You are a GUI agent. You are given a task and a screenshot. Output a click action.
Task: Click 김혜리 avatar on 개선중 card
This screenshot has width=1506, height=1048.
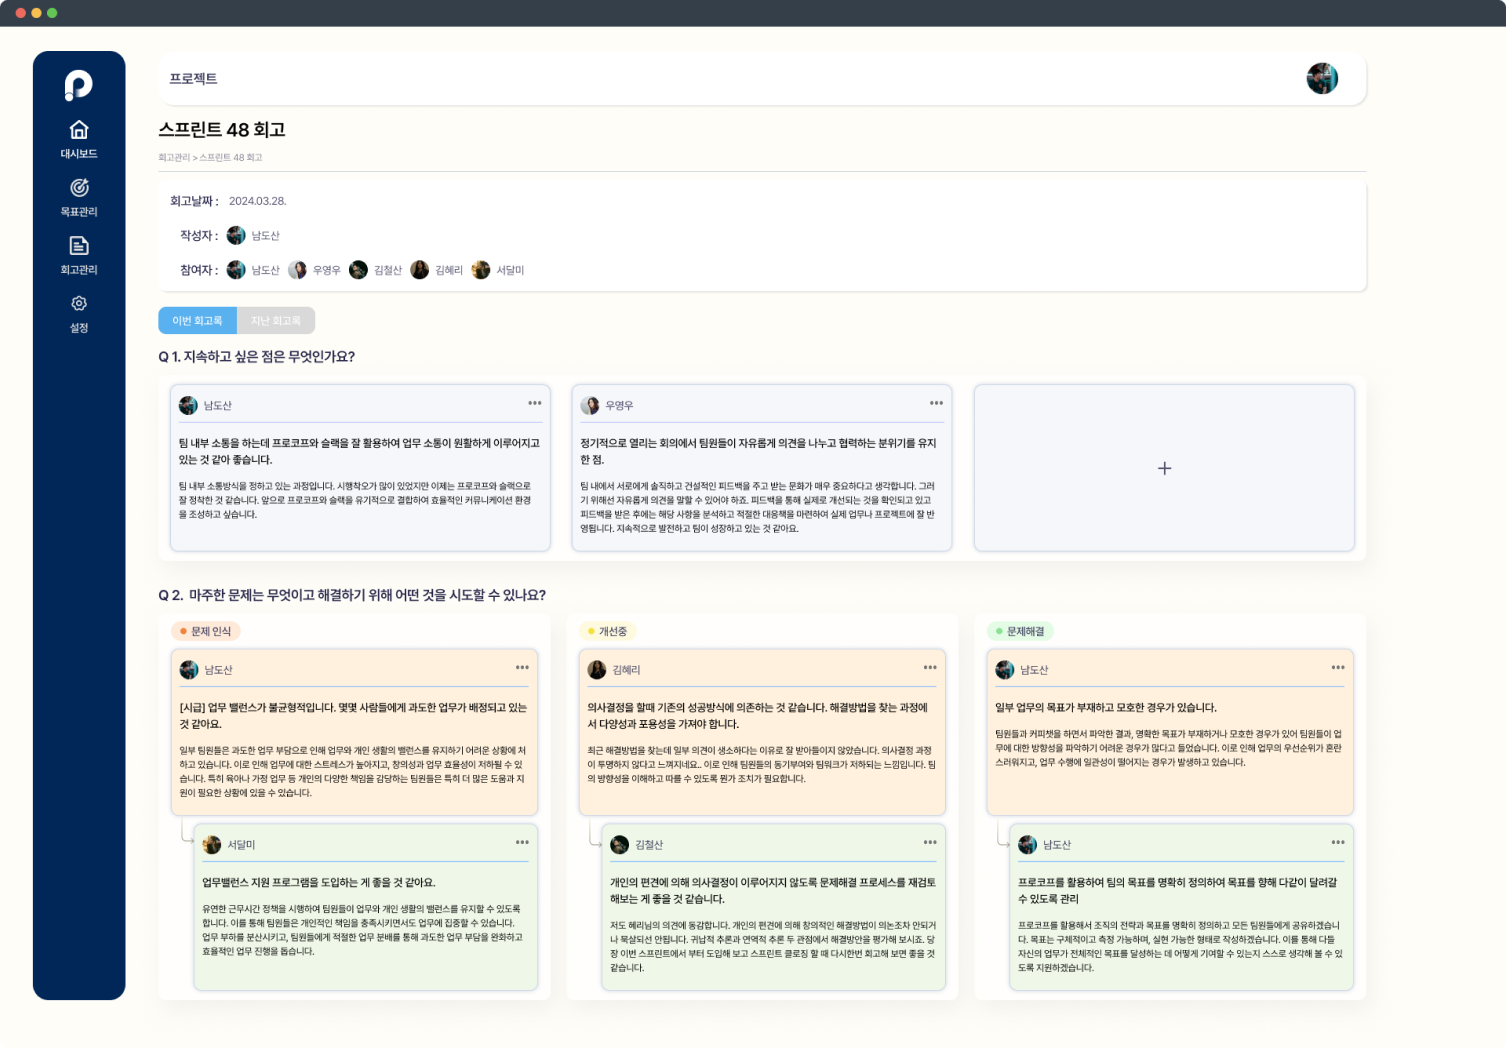pyautogui.click(x=597, y=670)
